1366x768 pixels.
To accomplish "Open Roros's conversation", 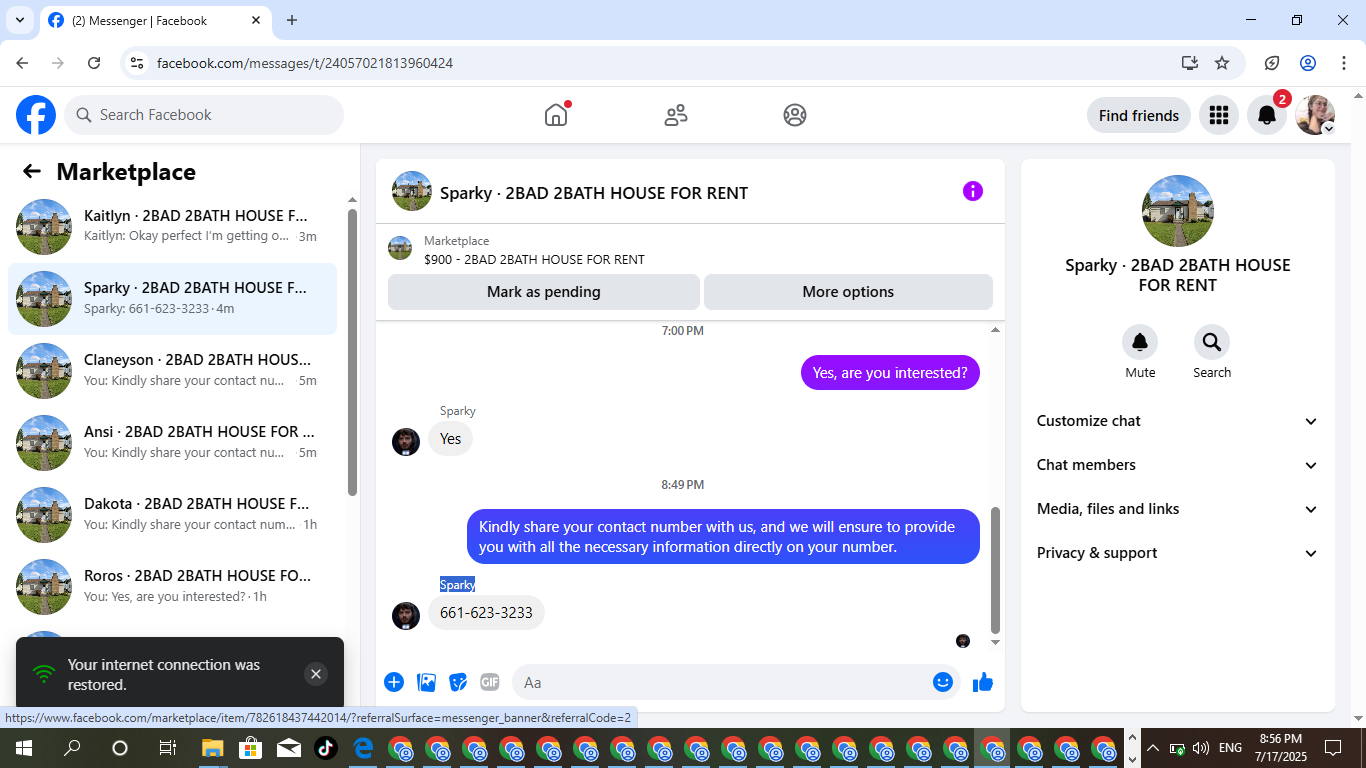I will [x=172, y=586].
